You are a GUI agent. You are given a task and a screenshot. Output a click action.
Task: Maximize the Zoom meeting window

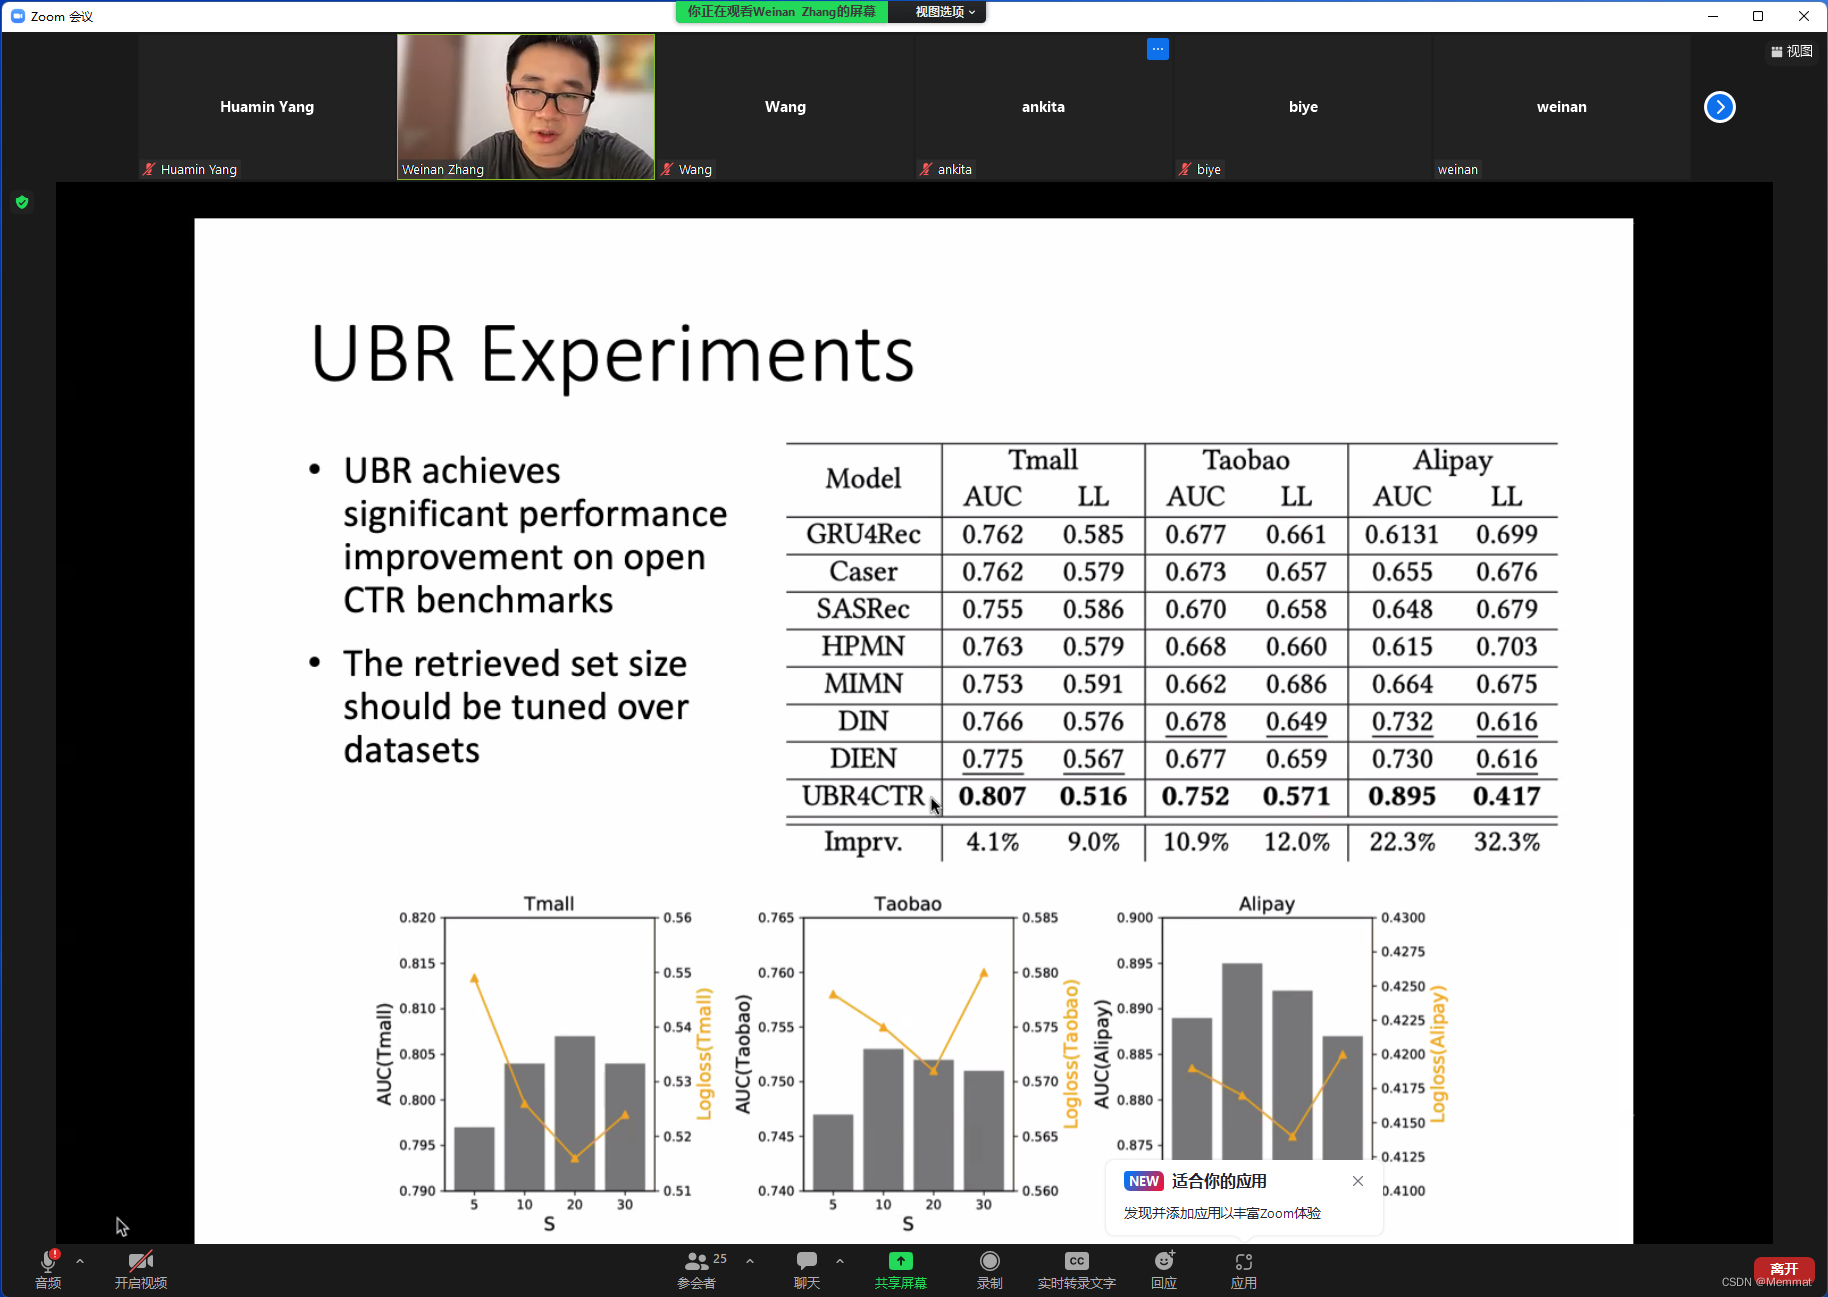(1758, 16)
